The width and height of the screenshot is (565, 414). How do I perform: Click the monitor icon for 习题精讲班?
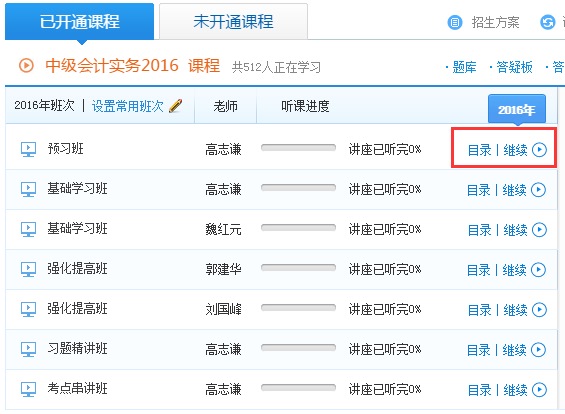coord(28,349)
